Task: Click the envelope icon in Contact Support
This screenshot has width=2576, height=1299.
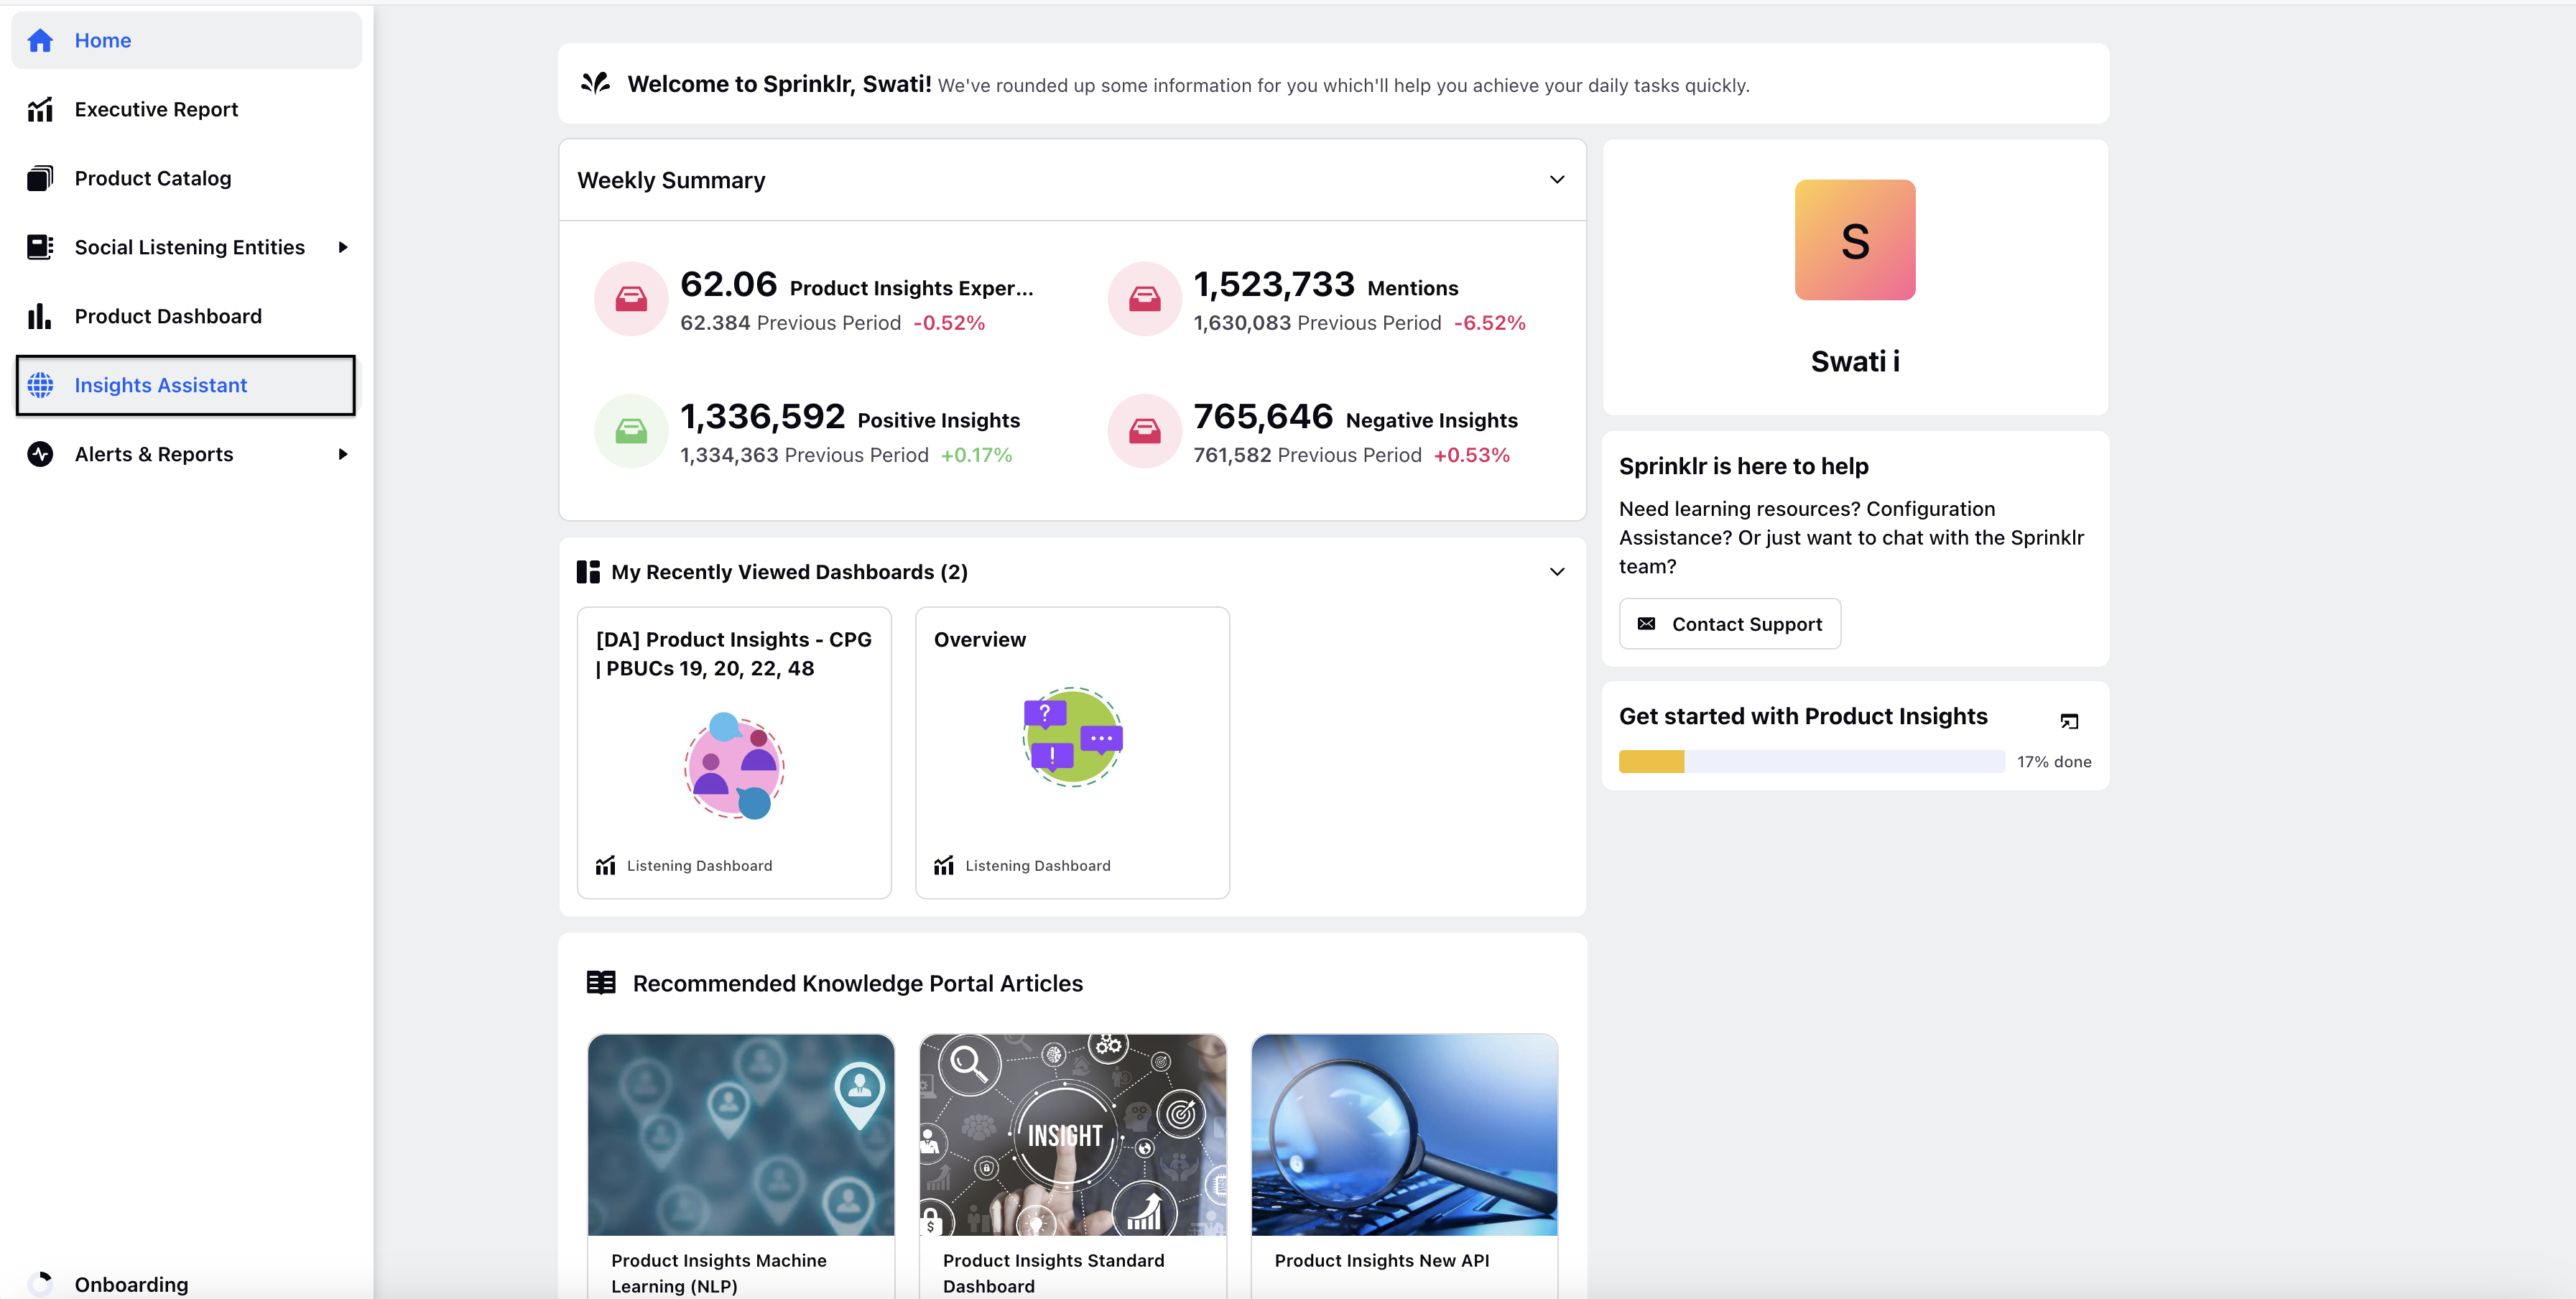Action: click(1646, 624)
